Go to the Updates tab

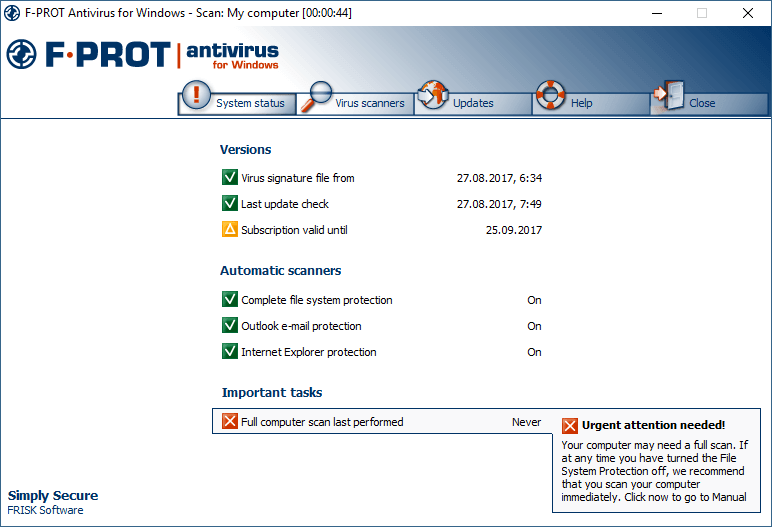click(473, 103)
